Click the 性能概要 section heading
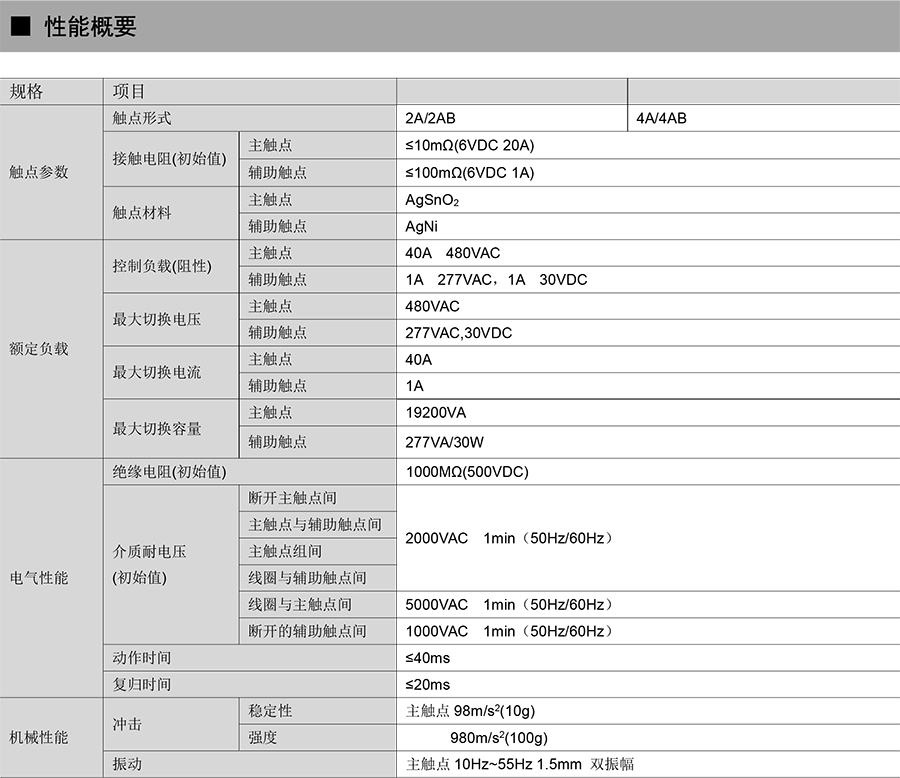This screenshot has height=778, width=900. point(90,28)
